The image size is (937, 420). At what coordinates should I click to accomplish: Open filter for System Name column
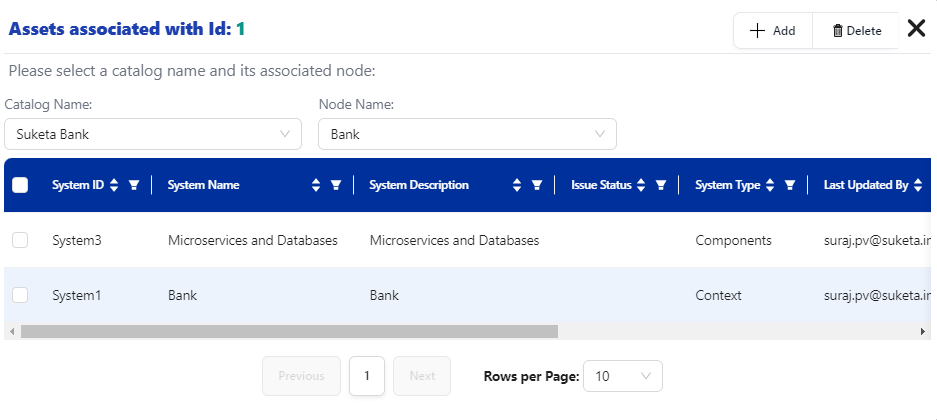336,185
